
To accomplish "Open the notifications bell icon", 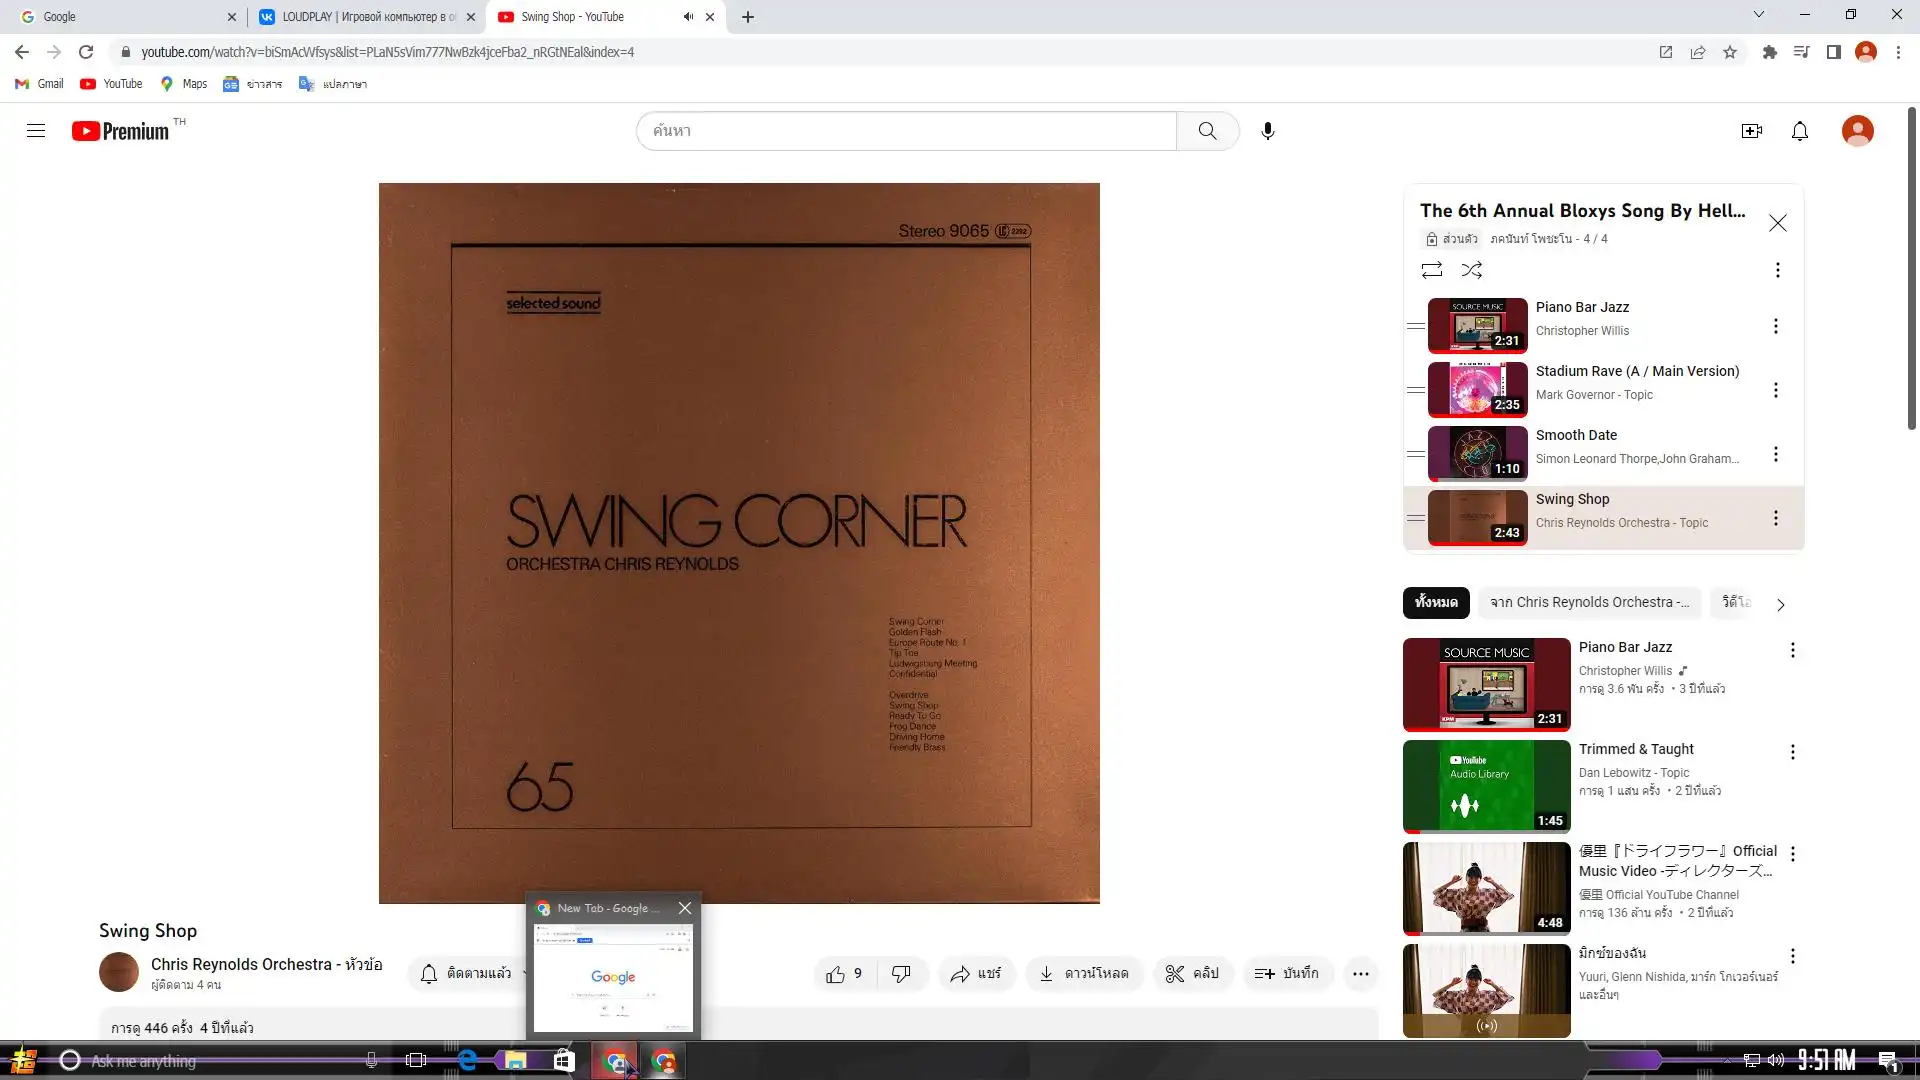I will click(1799, 131).
